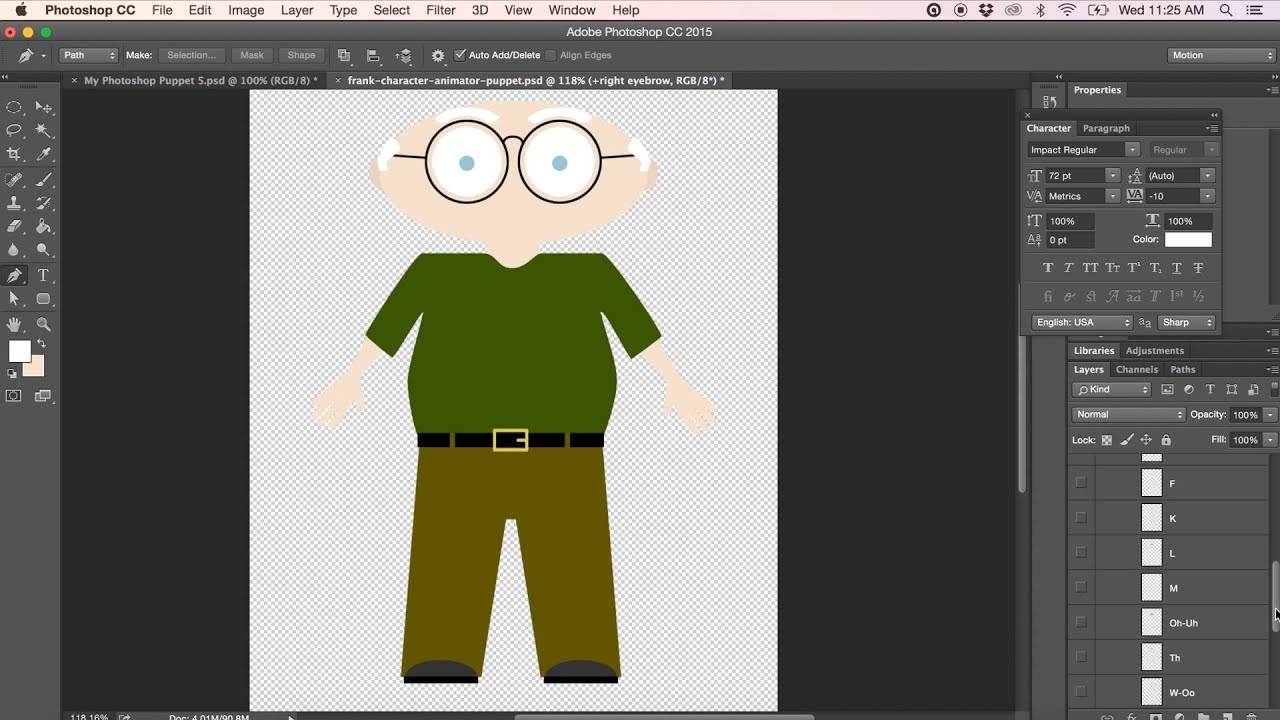The image size is (1280, 720).
Task: Open path operations icon in options bar
Action: [x=344, y=55]
